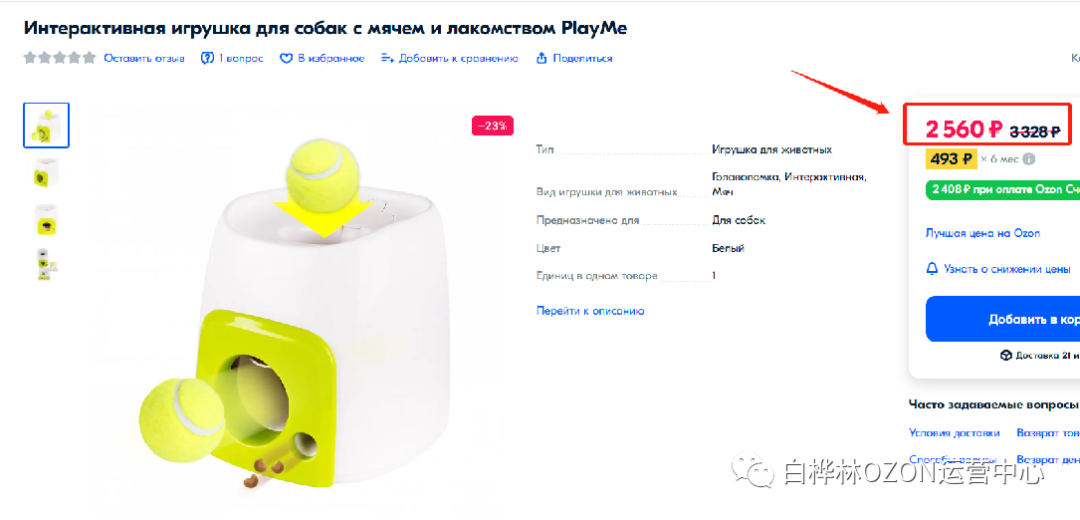Click 'Добавить в корзину' blue button
The image size is (1080, 520).
pos(1003,319)
